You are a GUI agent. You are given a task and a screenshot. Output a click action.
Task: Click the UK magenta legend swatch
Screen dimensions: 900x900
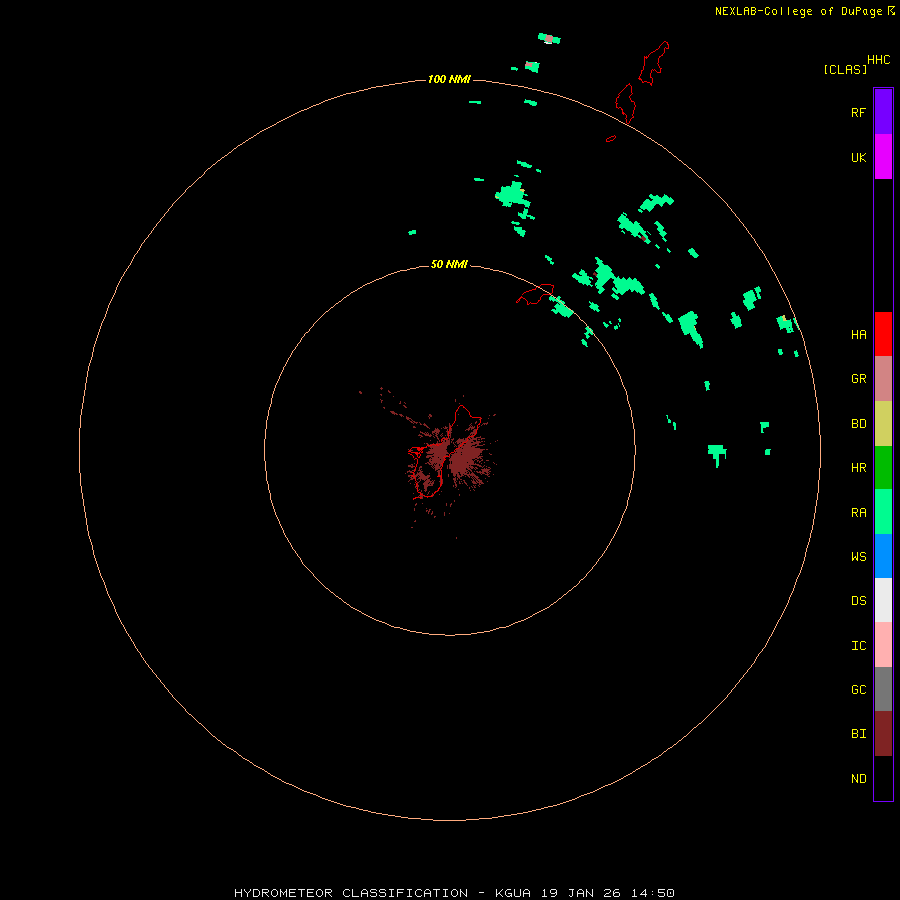(x=883, y=157)
